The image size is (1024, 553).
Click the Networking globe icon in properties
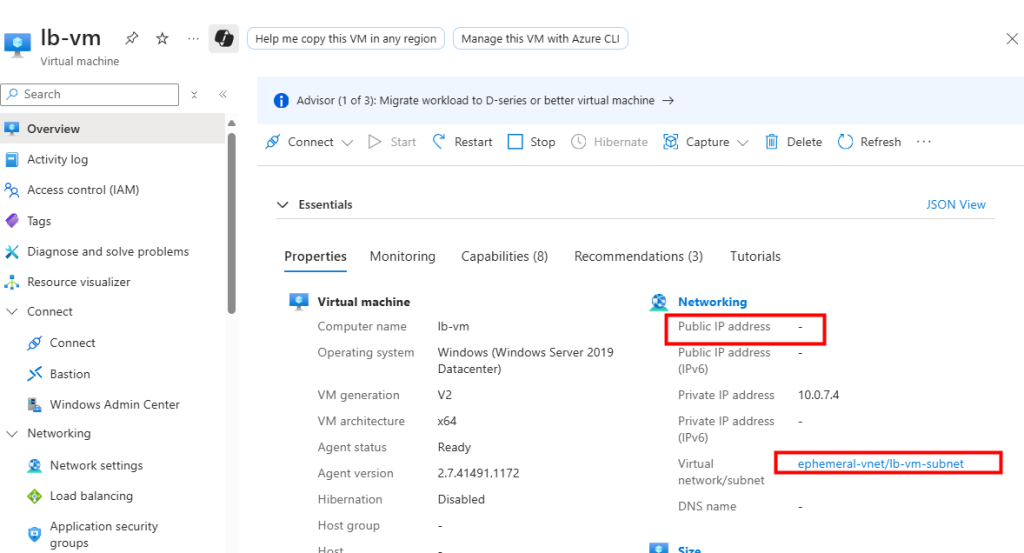coord(659,302)
